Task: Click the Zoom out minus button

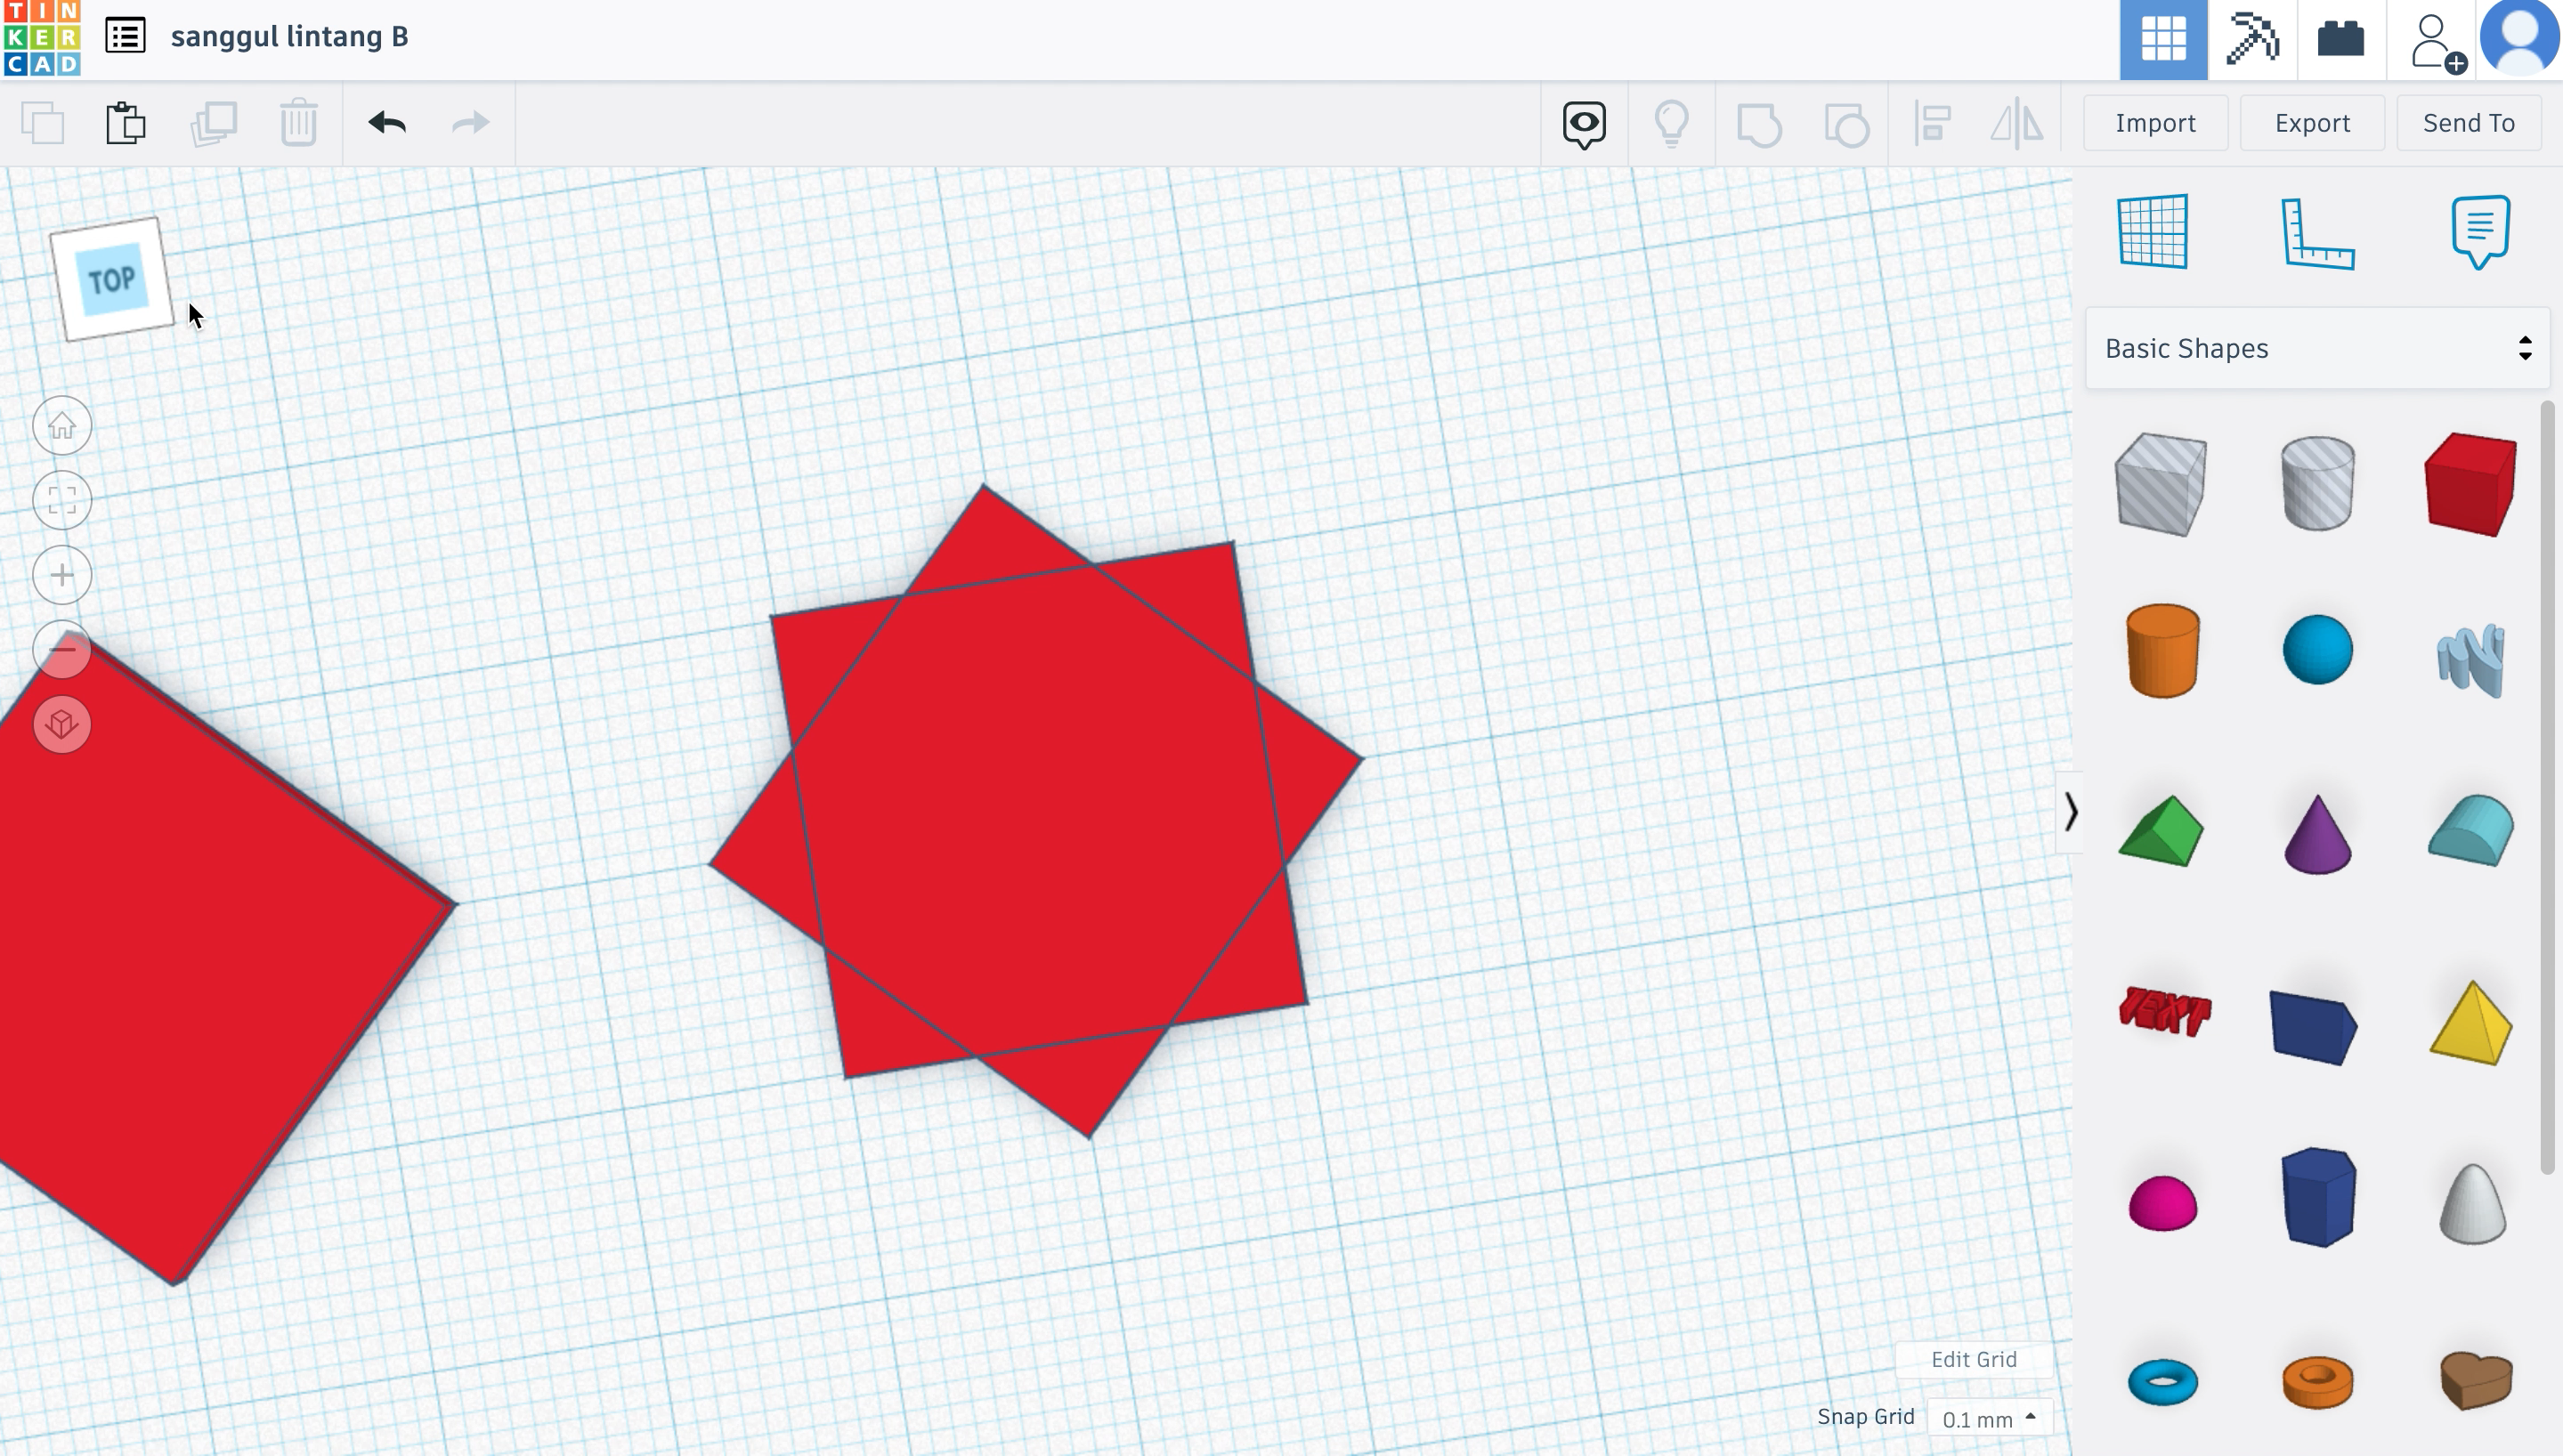Action: (x=62, y=650)
